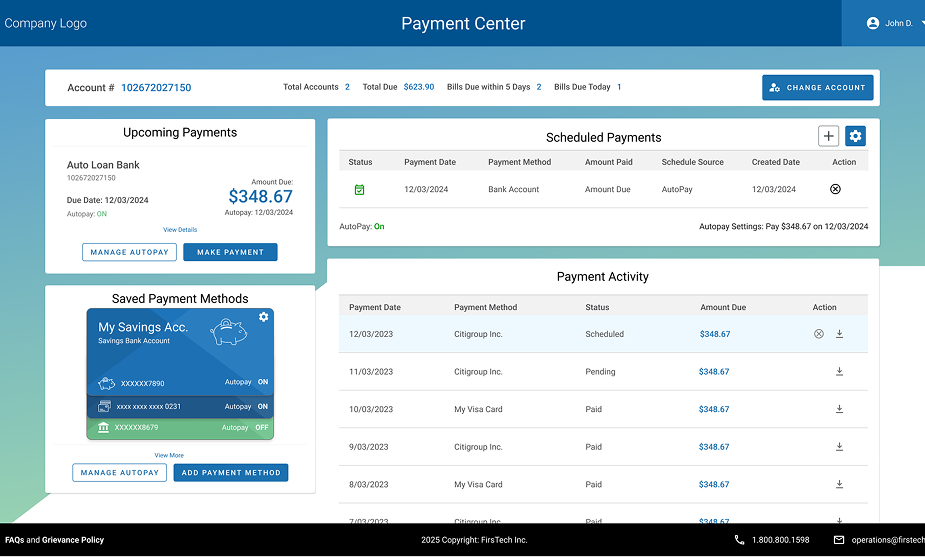Cancel the 12/03/2023 Citigroup scheduled activity
925x557 pixels.
coord(819,334)
